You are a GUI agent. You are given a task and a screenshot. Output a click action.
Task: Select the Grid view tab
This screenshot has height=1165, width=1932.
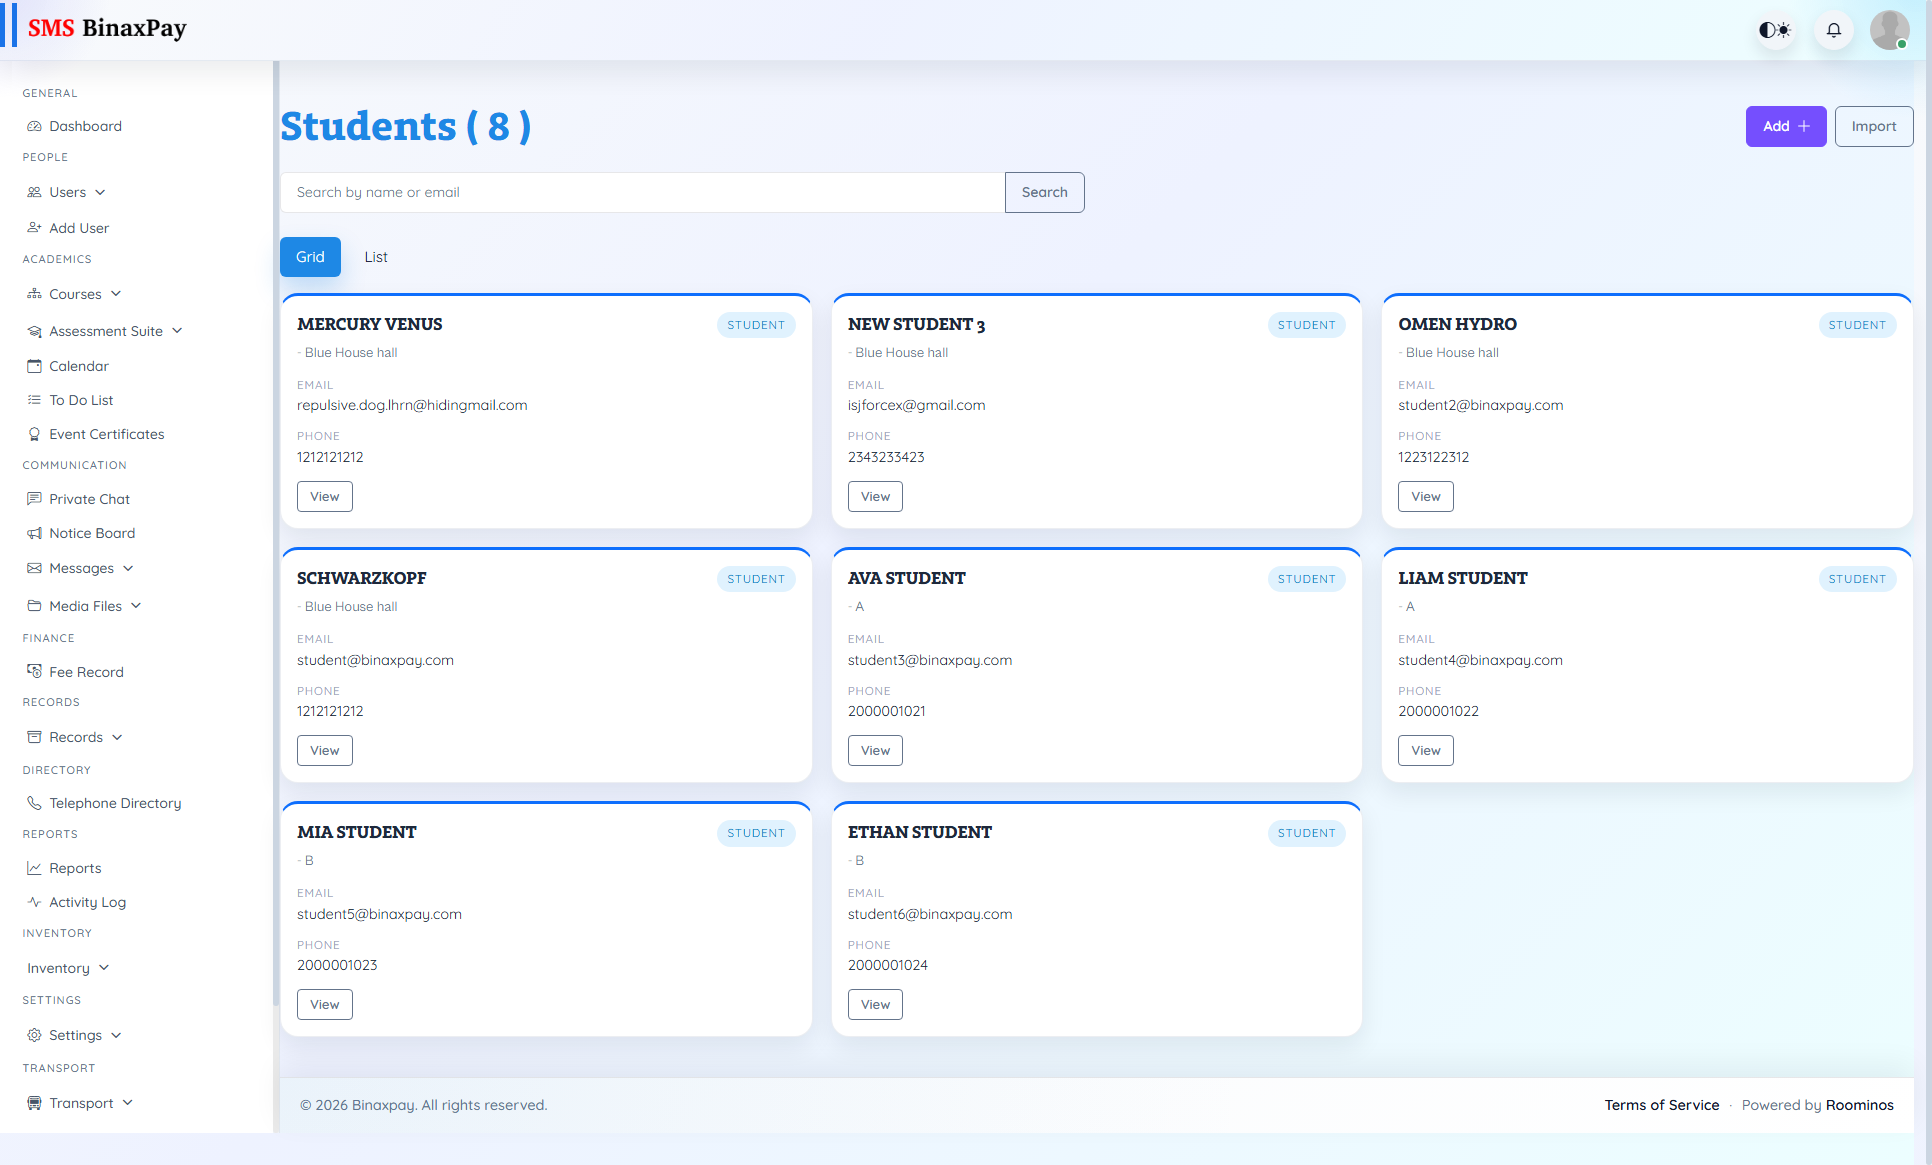[310, 257]
